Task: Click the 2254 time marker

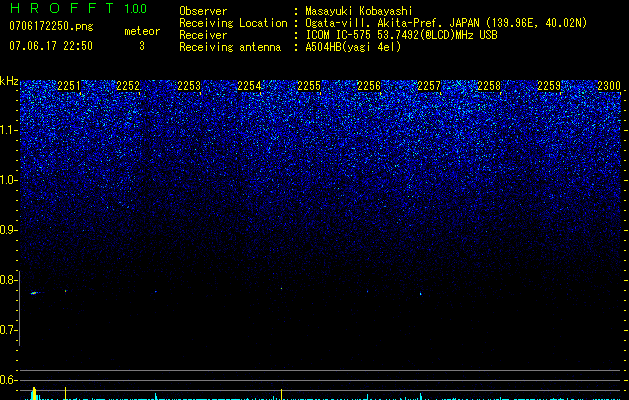Action: click(249, 86)
